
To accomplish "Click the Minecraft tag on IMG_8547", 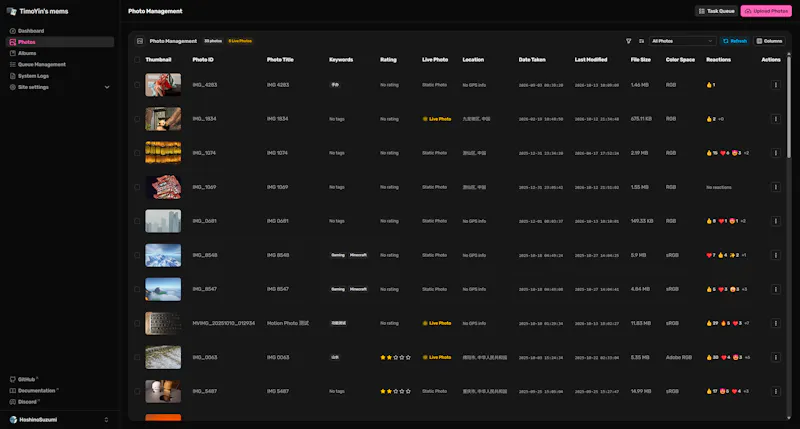I will point(358,289).
